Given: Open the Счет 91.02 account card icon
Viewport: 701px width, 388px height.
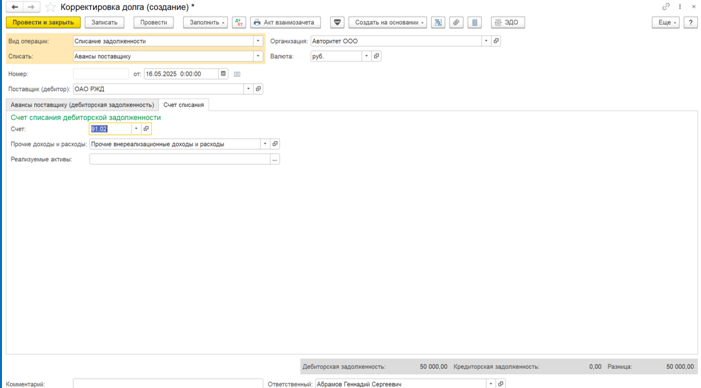Looking at the screenshot, I should point(146,129).
